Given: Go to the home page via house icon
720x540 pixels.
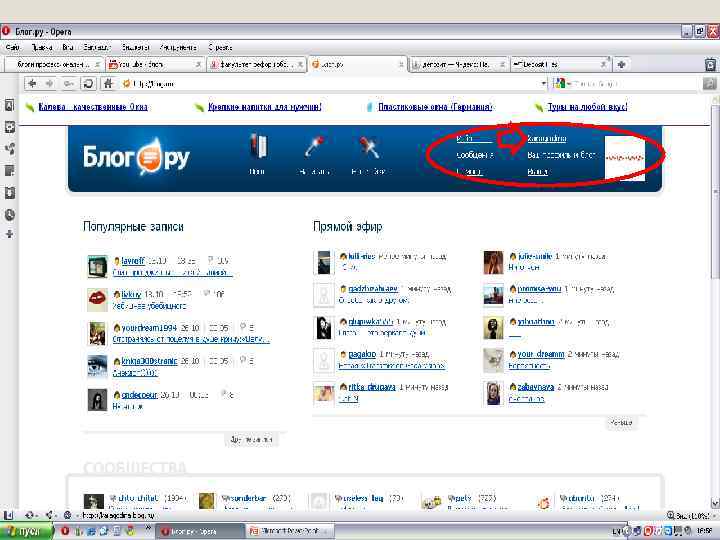Looking at the screenshot, I should [108, 84].
